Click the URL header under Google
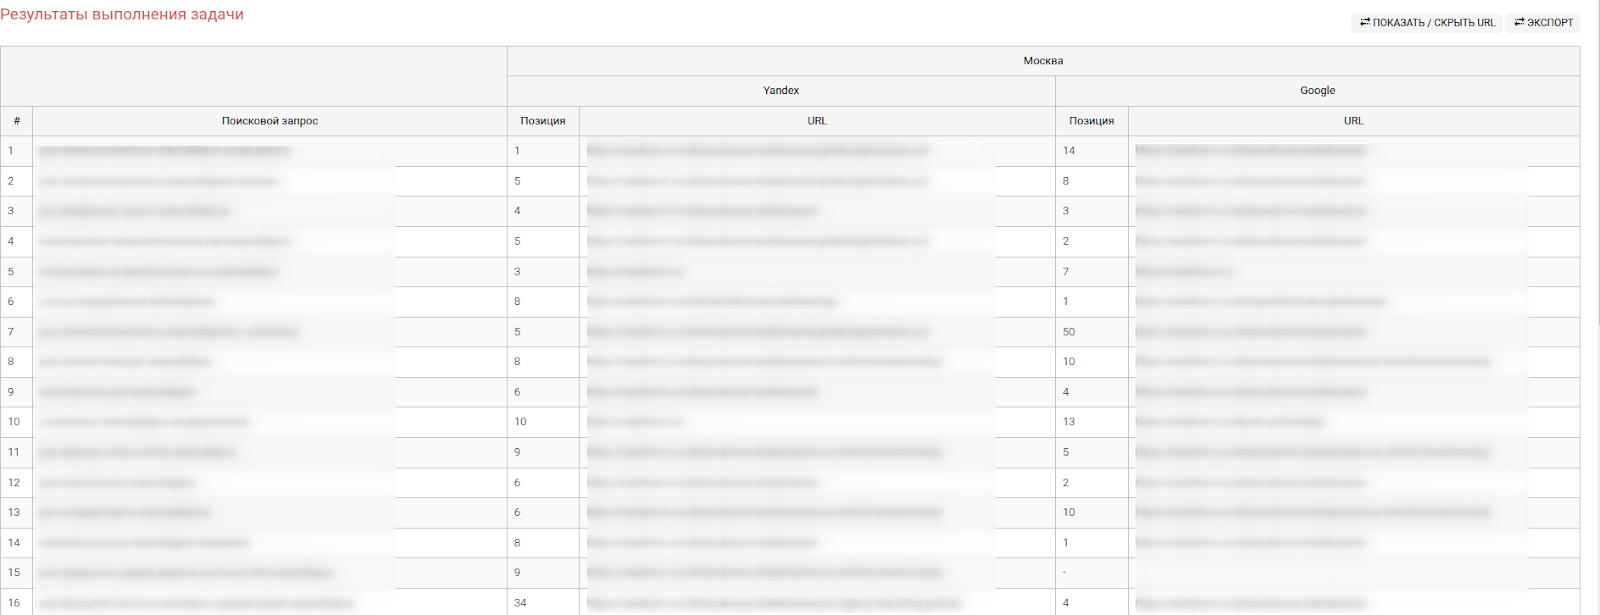This screenshot has height=615, width=1600. coord(1353,121)
